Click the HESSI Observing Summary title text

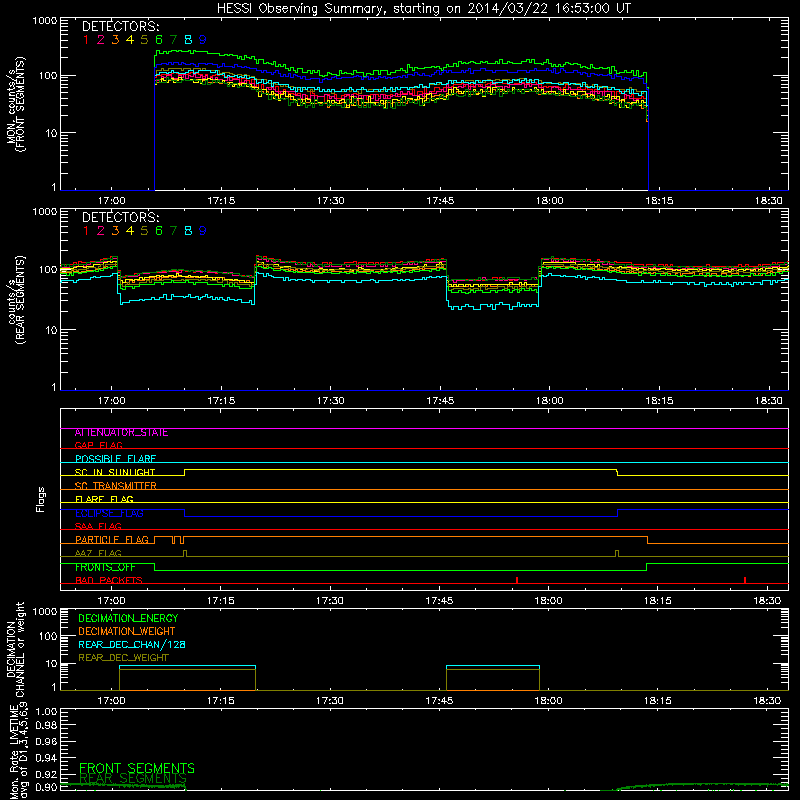click(423, 9)
